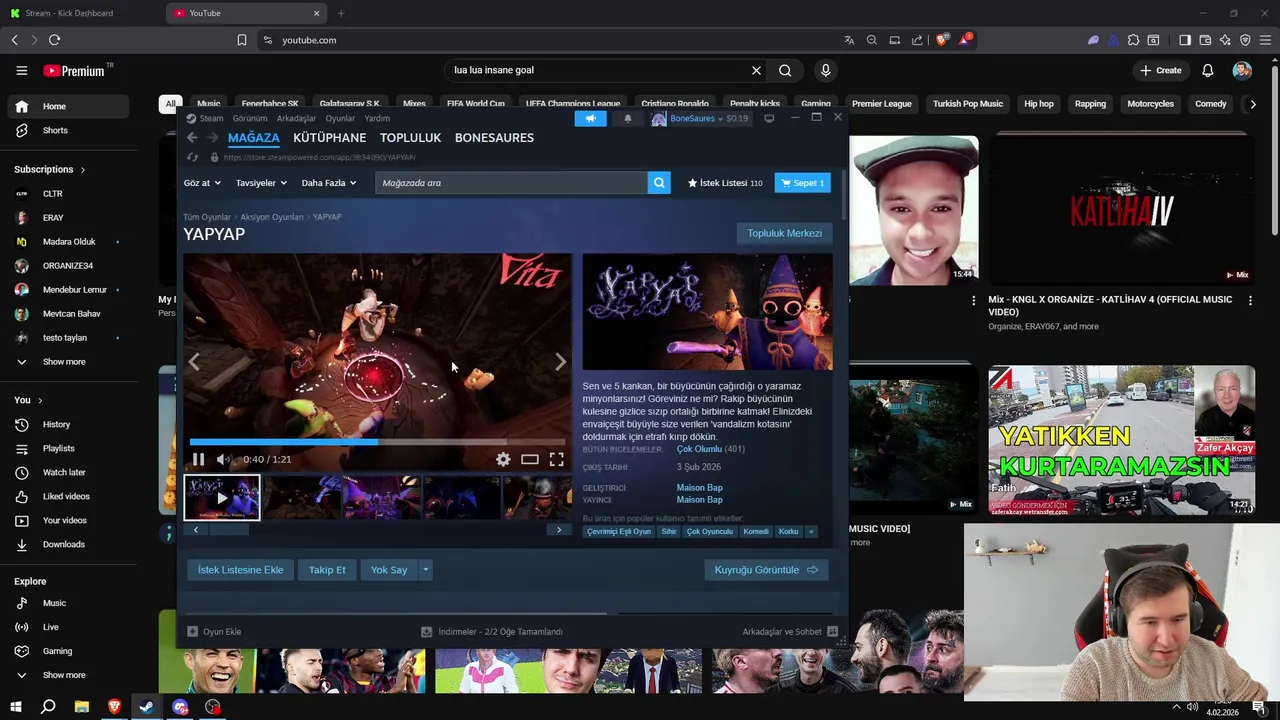Open the Steam announcements megaphone
The image size is (1280, 720).
coord(590,118)
